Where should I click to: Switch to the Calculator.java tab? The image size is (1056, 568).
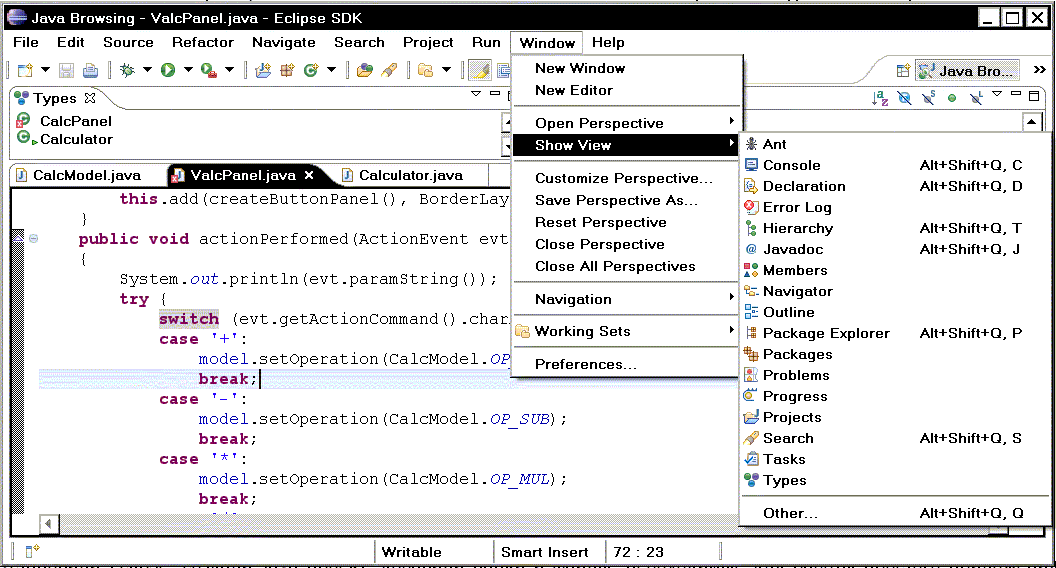[403, 175]
